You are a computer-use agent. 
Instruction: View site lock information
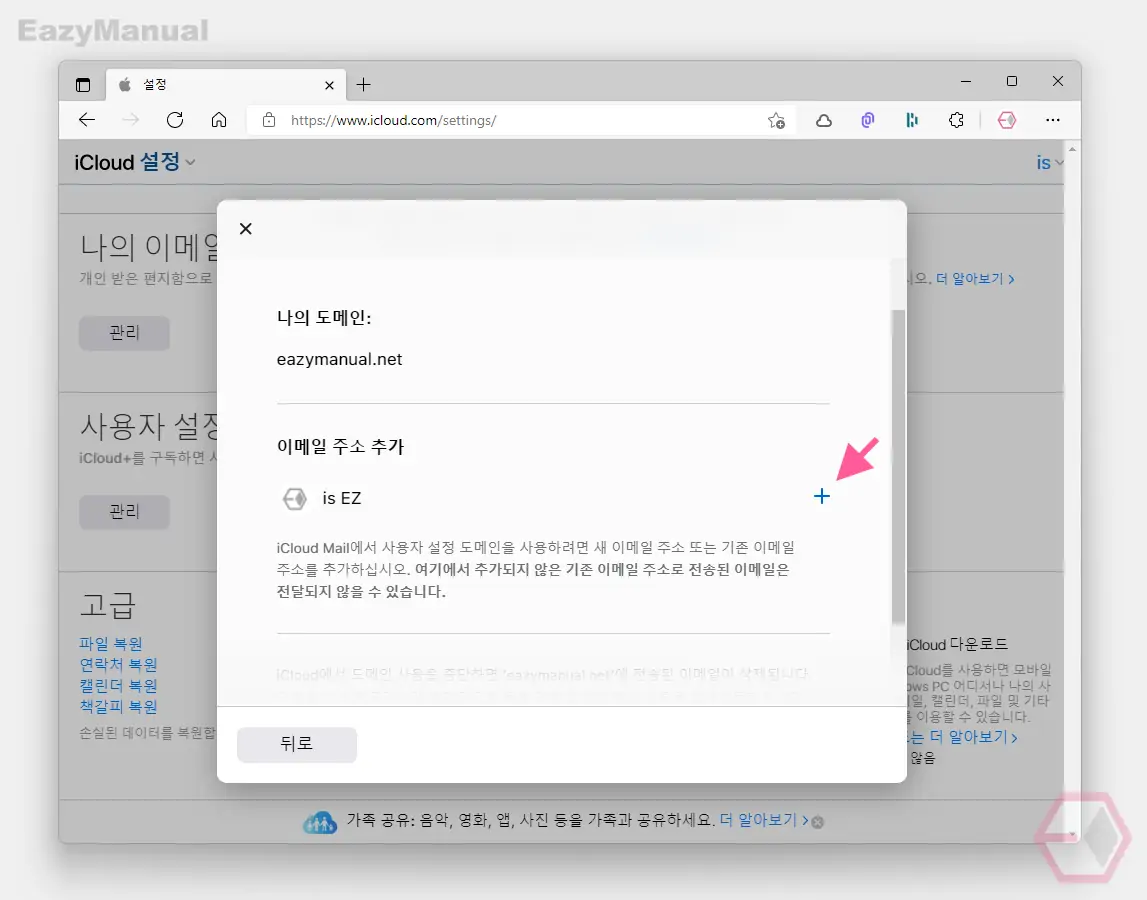[268, 120]
